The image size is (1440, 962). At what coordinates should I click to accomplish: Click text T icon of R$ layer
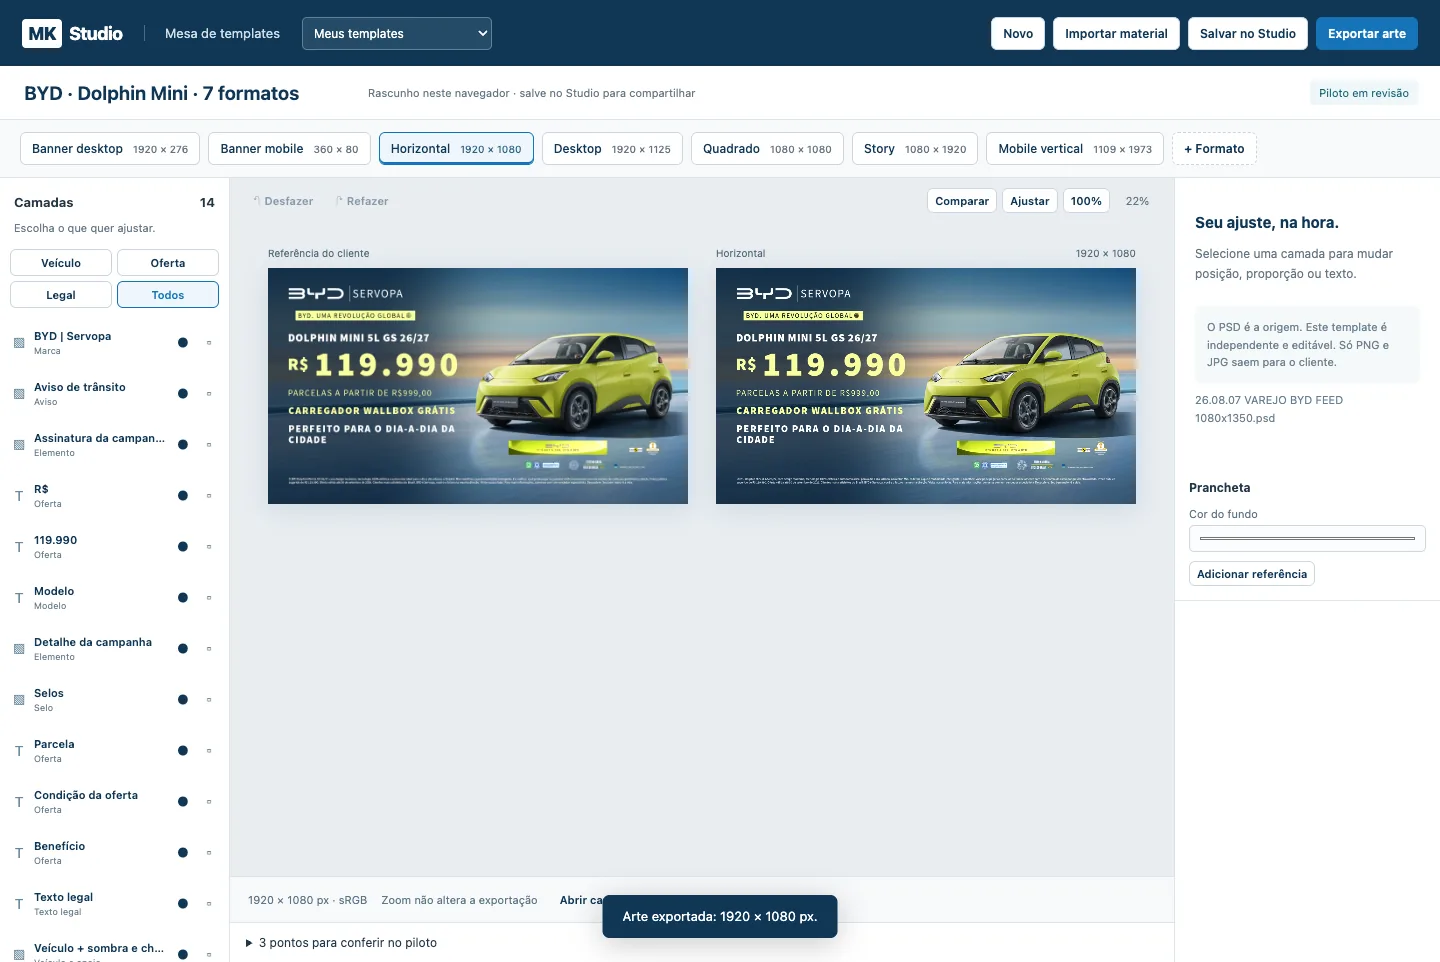pyautogui.click(x=19, y=496)
